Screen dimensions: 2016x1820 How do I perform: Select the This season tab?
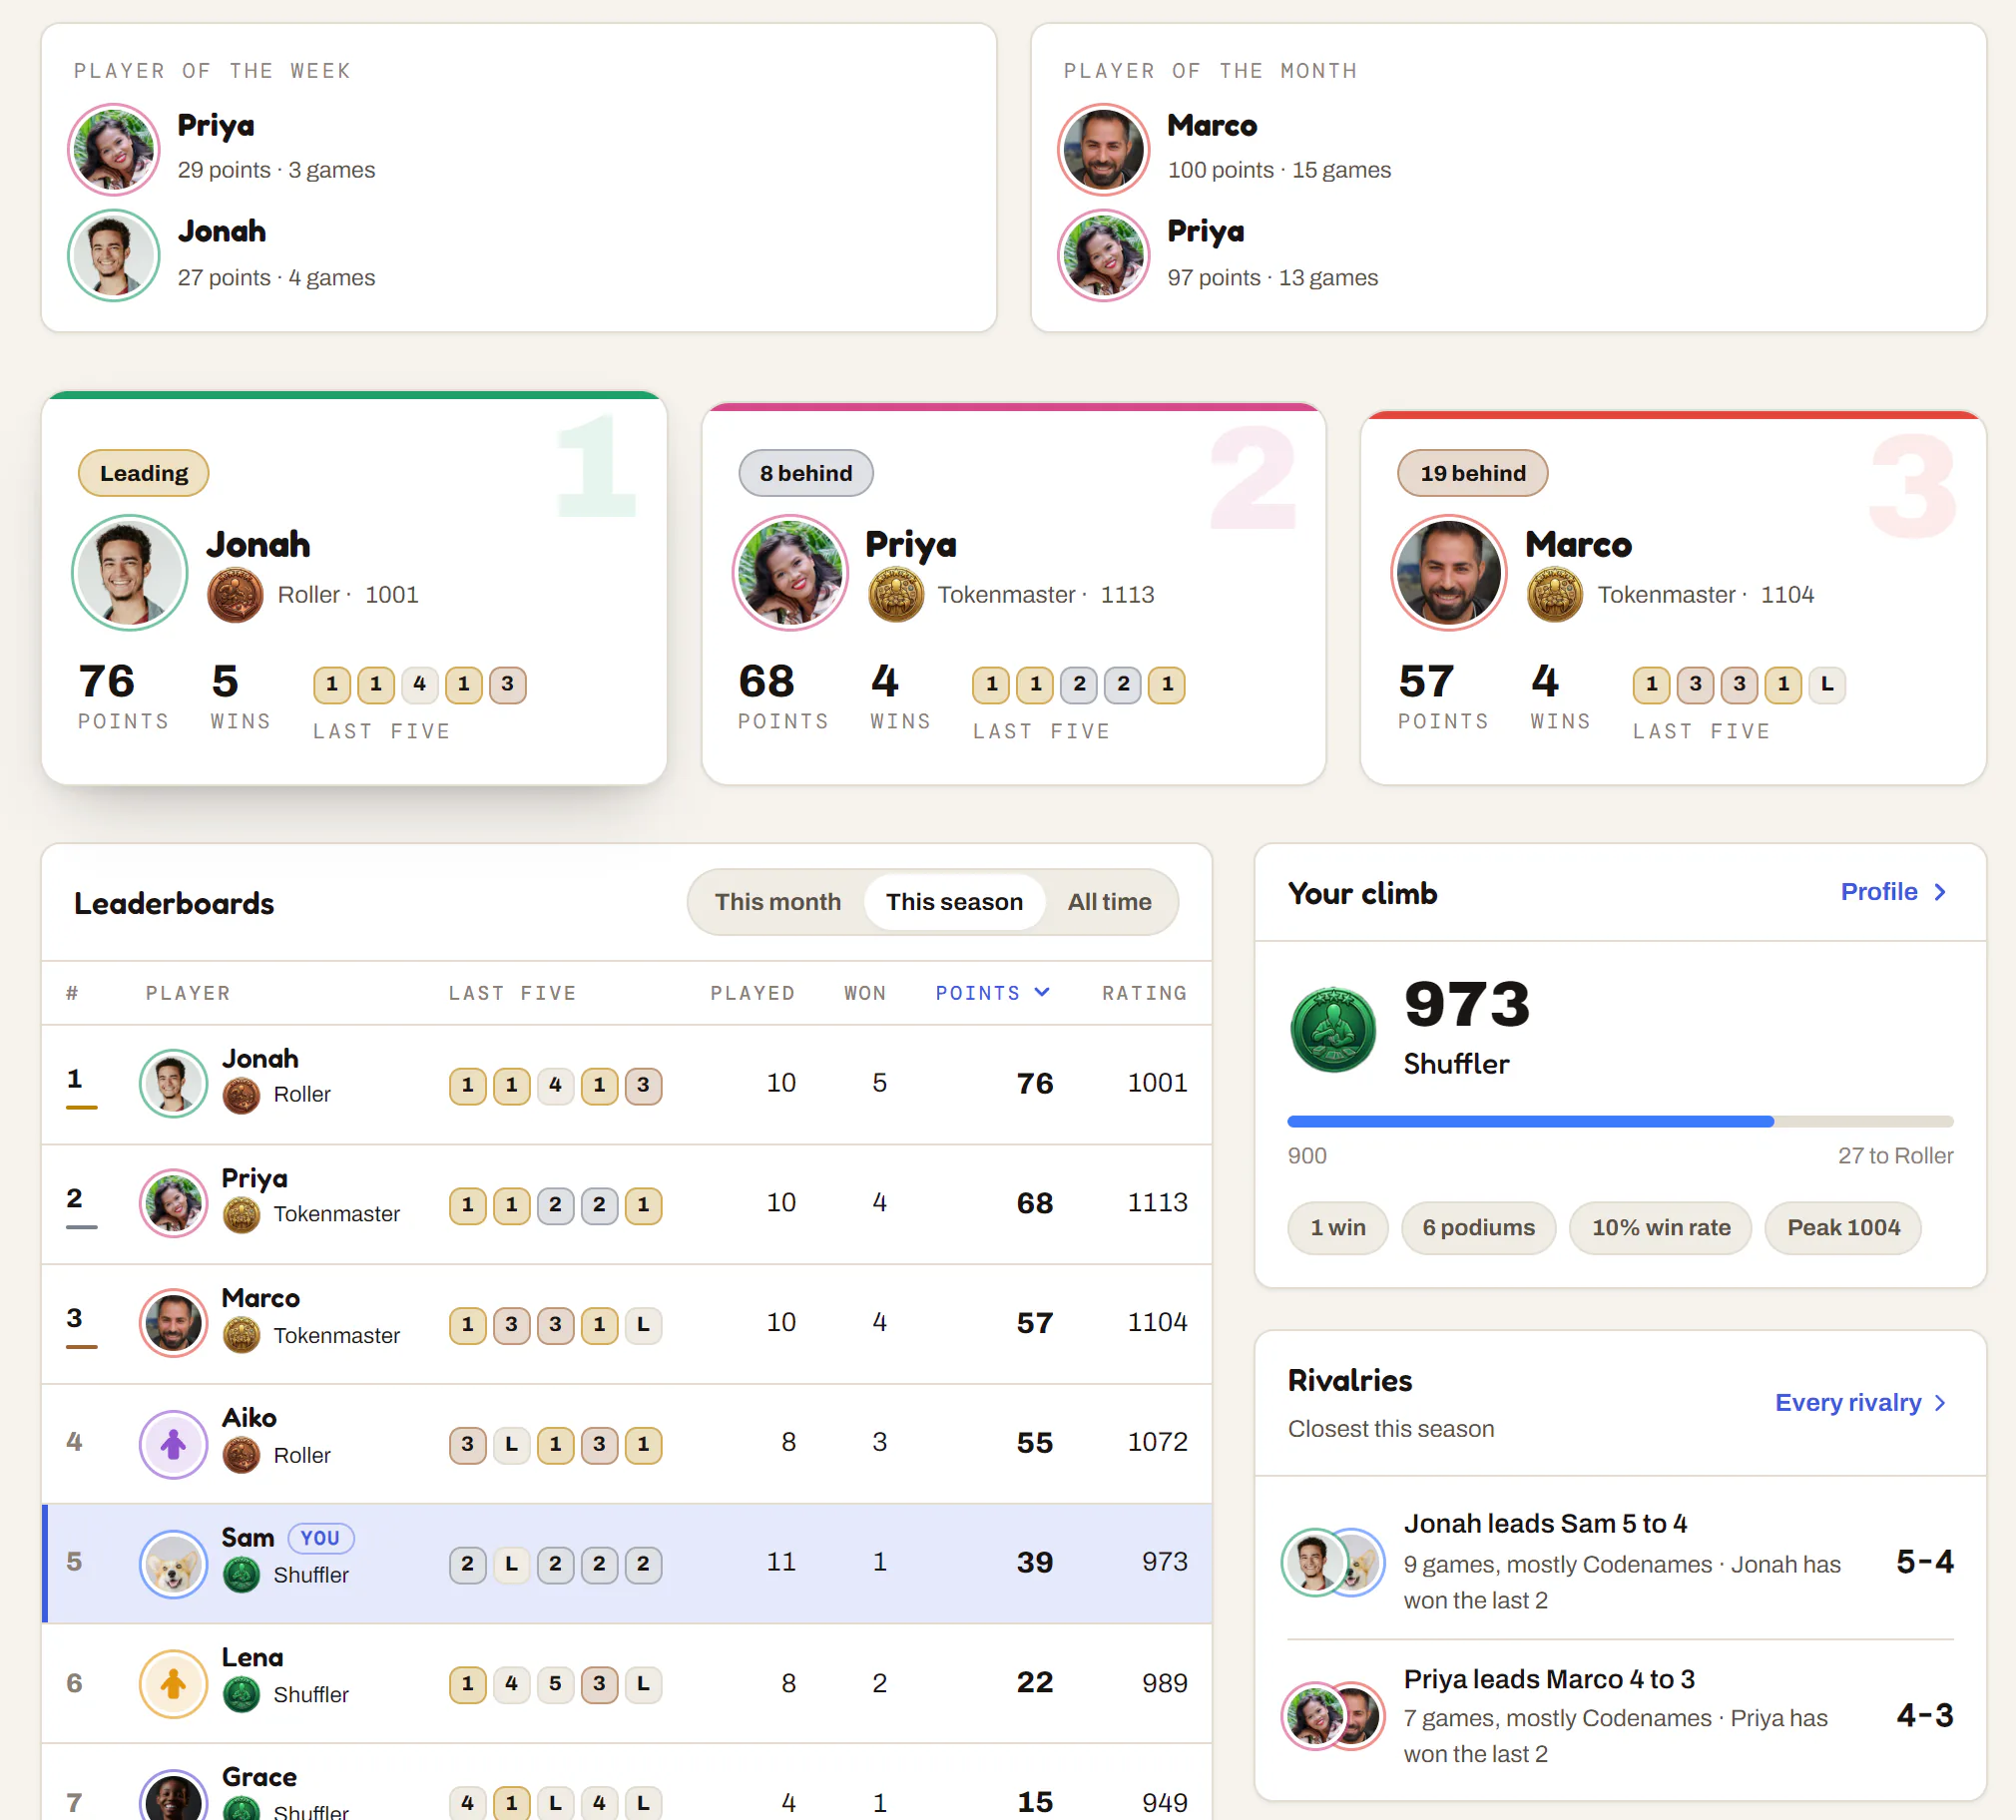click(954, 902)
